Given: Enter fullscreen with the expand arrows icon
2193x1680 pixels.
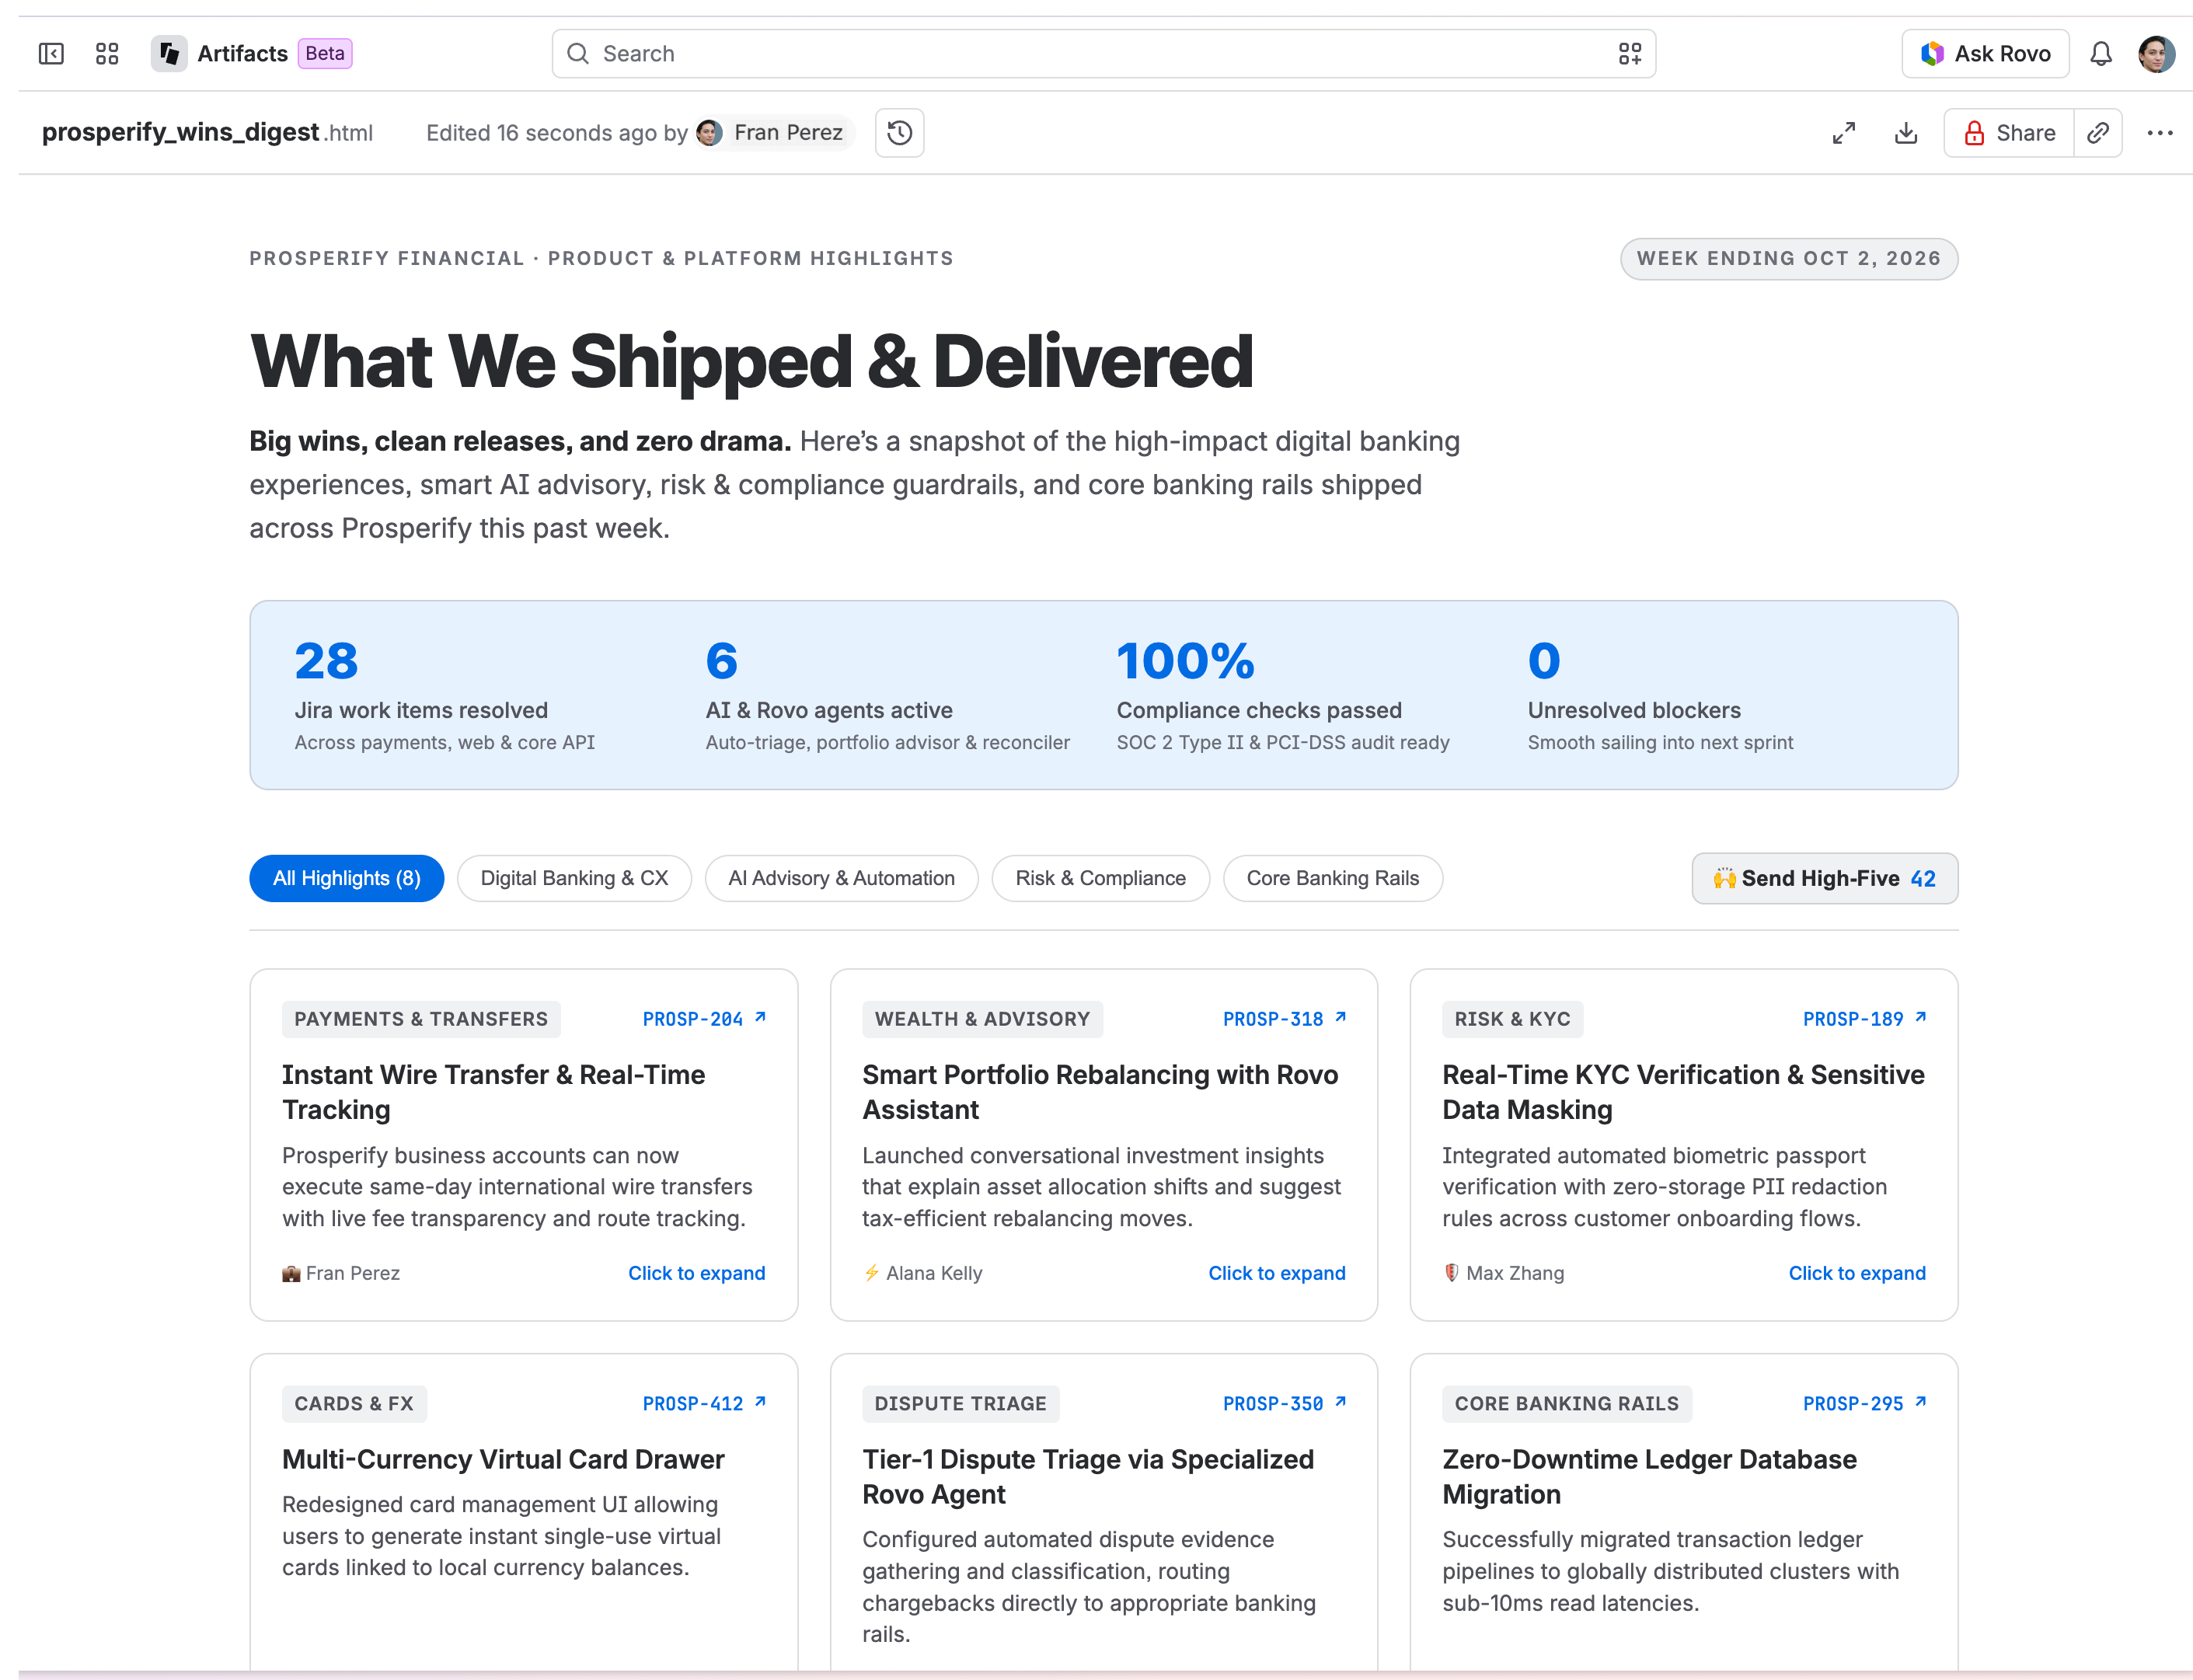Looking at the screenshot, I should click(1843, 133).
